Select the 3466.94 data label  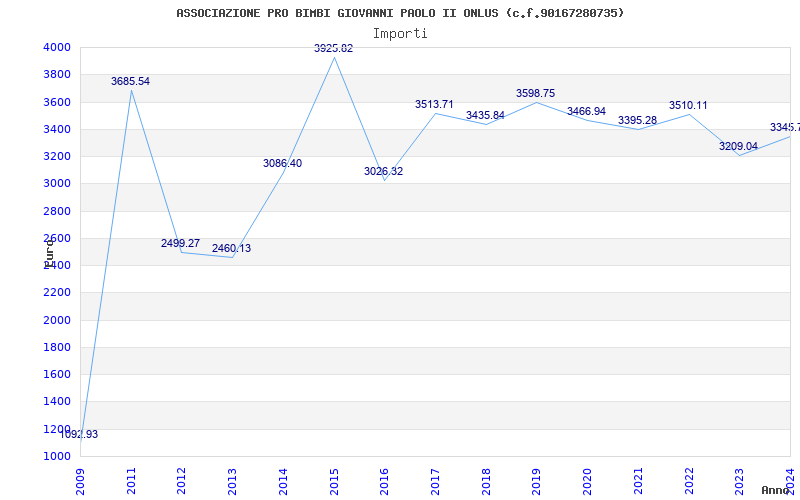[x=587, y=112]
